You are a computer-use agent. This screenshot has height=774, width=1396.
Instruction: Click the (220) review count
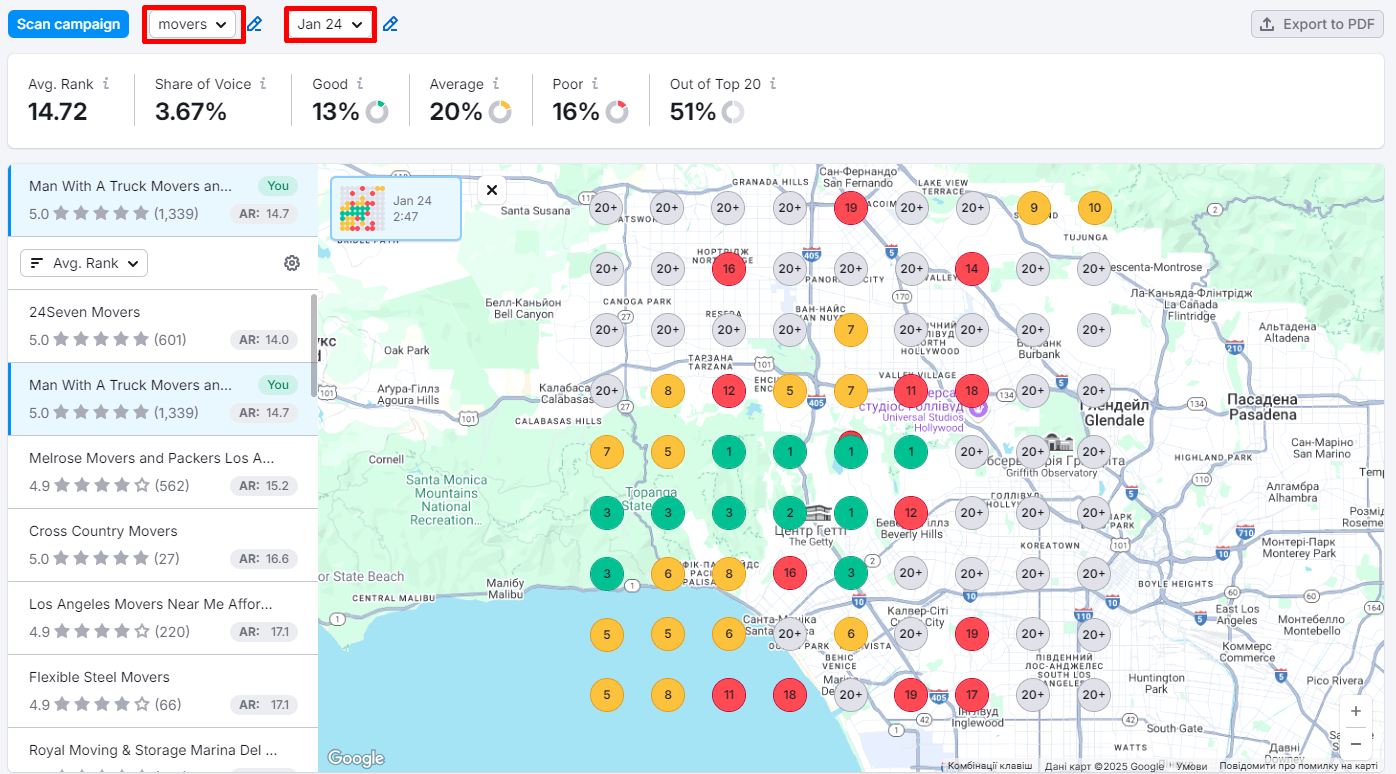172,632
